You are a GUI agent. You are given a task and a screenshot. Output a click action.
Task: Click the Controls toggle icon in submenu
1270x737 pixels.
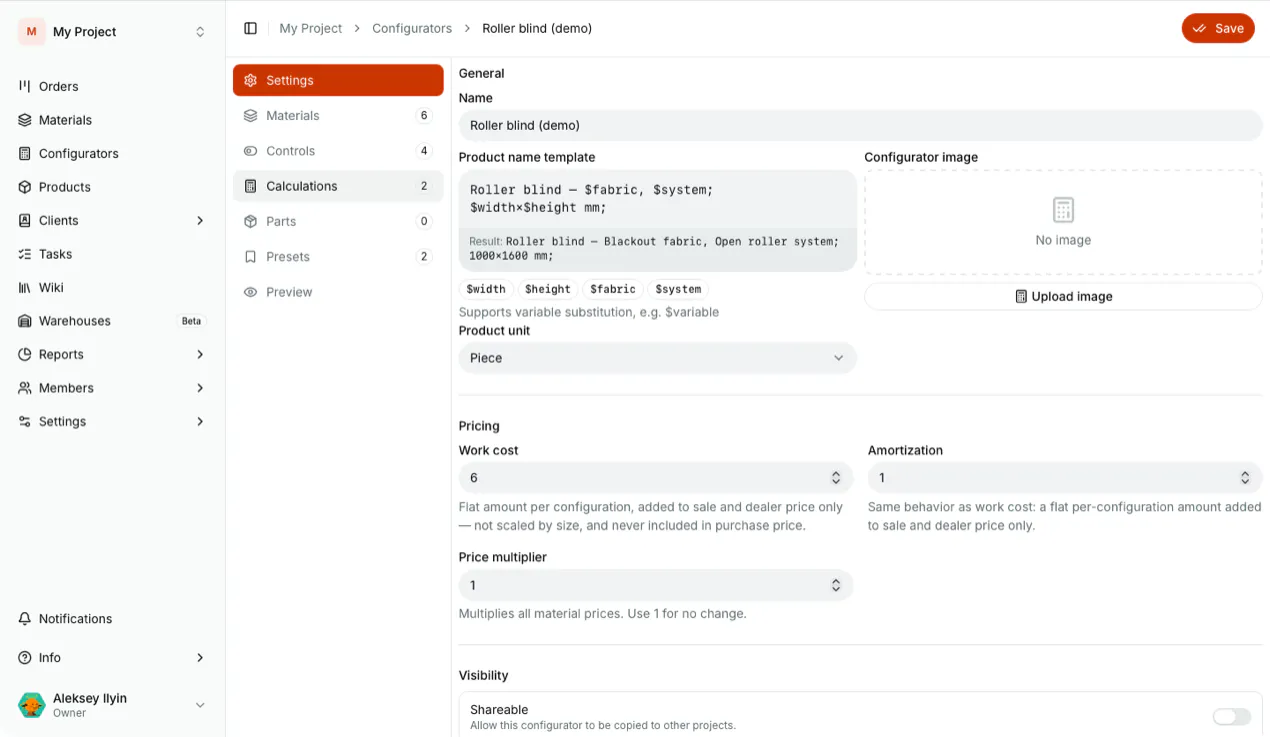pos(251,151)
